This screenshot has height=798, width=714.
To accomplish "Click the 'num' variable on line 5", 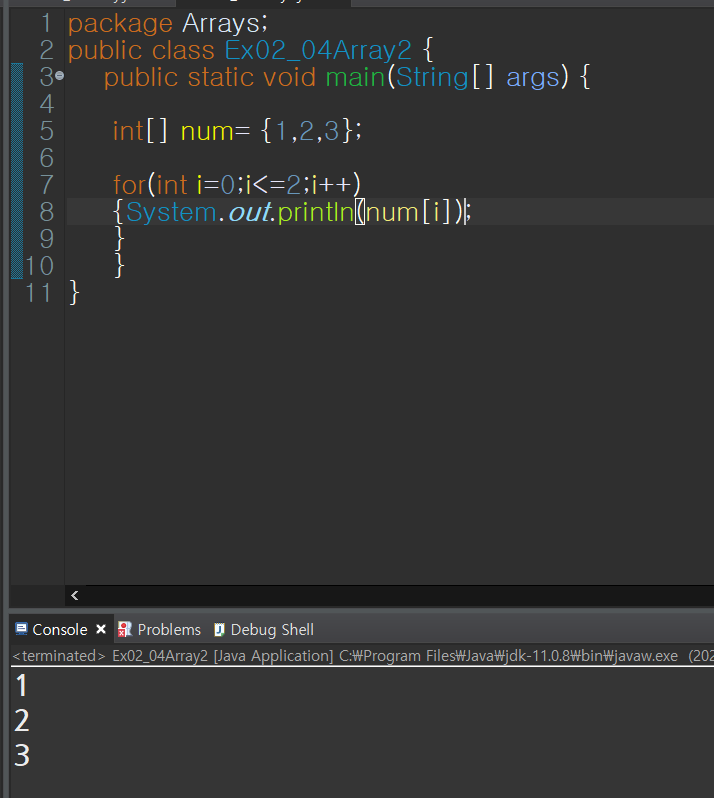I will point(207,131).
